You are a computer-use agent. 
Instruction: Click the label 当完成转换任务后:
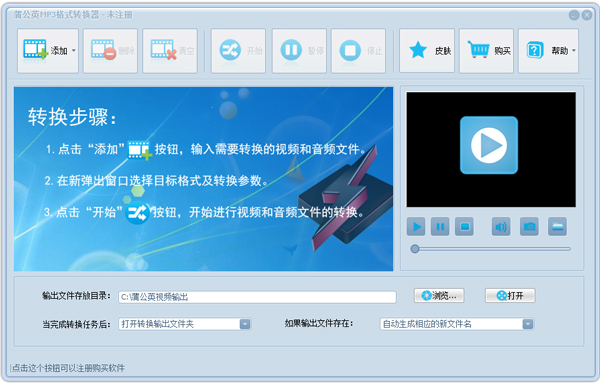coord(77,324)
